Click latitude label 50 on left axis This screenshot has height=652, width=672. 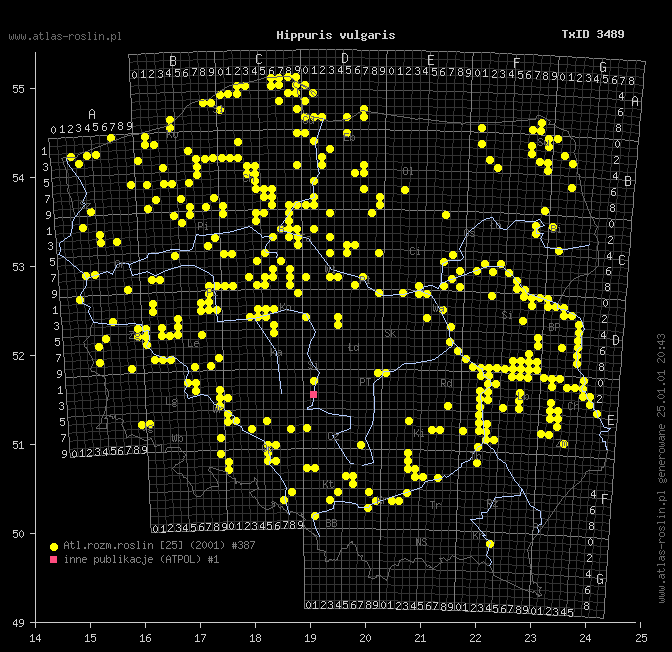[18, 534]
